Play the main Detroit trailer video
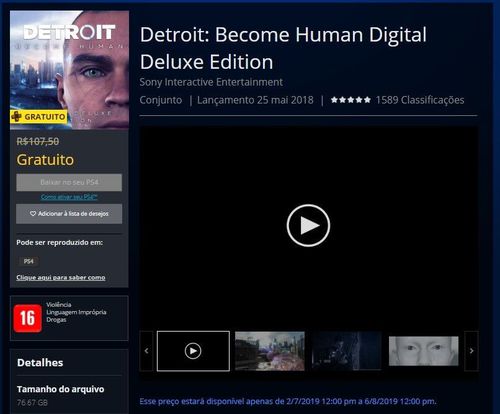The width and height of the screenshot is (500, 414). pos(308,226)
